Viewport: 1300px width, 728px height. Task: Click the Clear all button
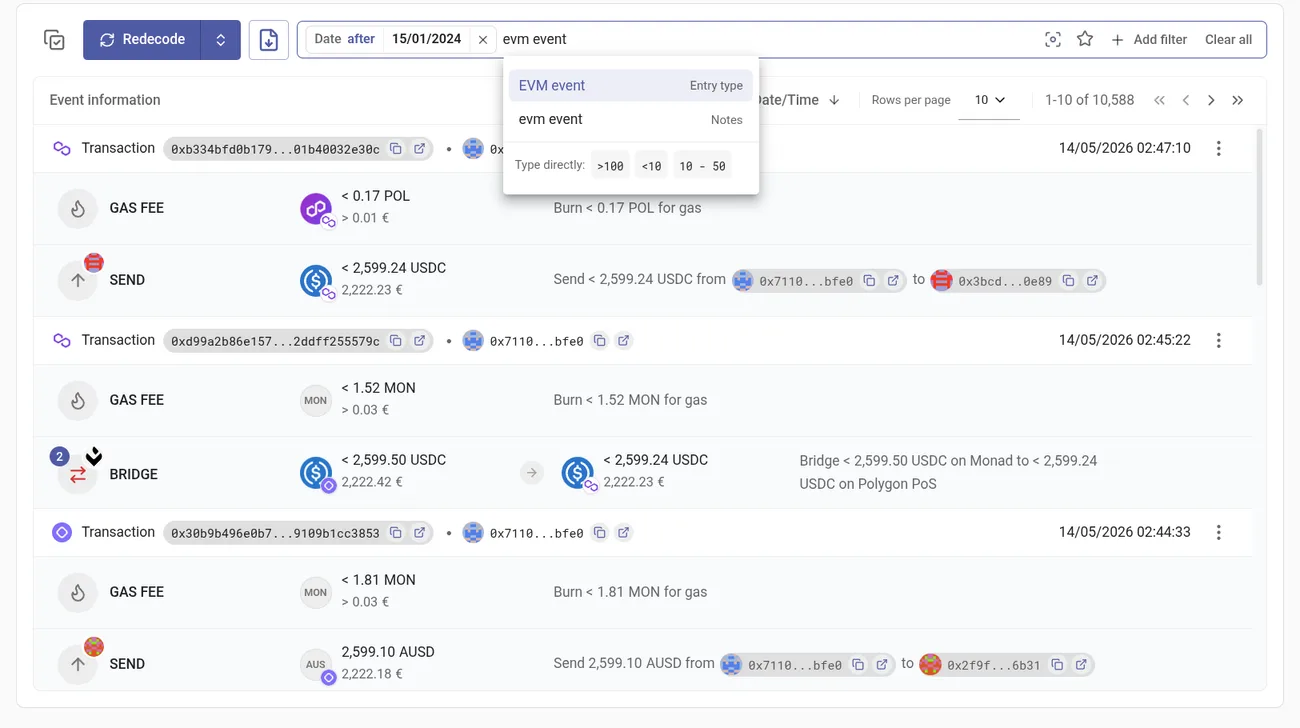(x=1228, y=40)
